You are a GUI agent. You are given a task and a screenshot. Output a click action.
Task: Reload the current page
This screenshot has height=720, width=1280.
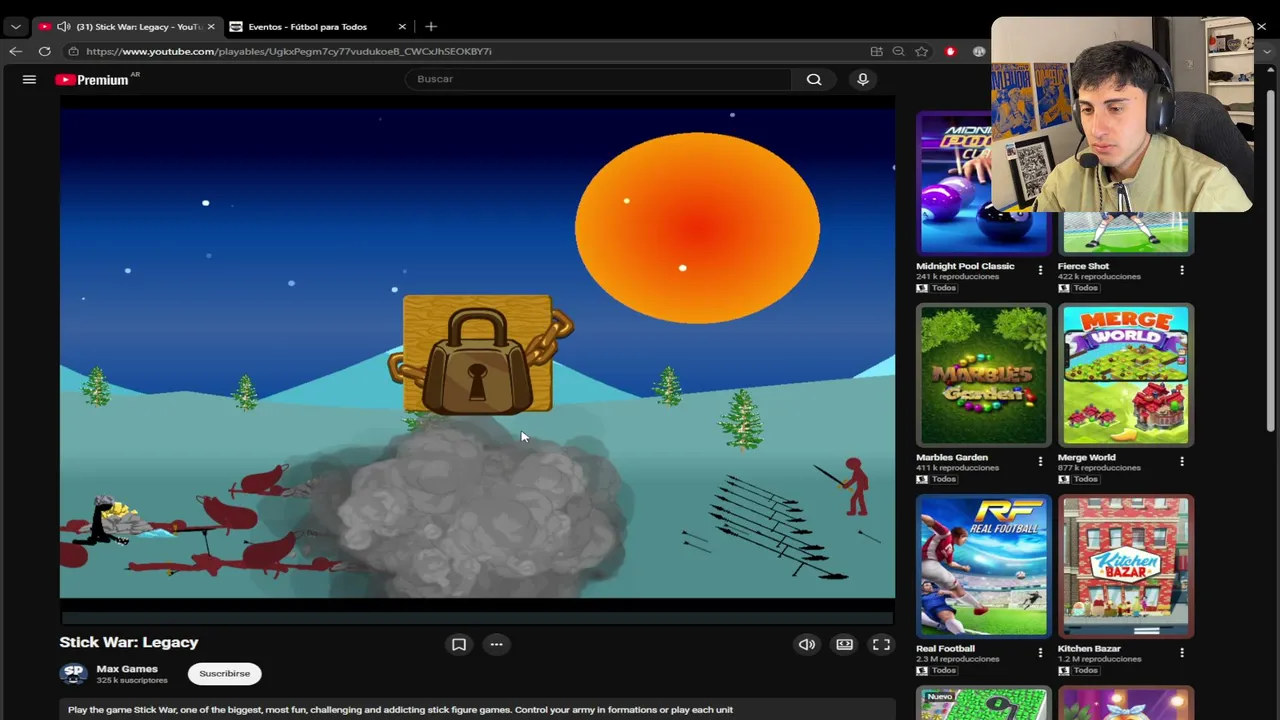45,51
